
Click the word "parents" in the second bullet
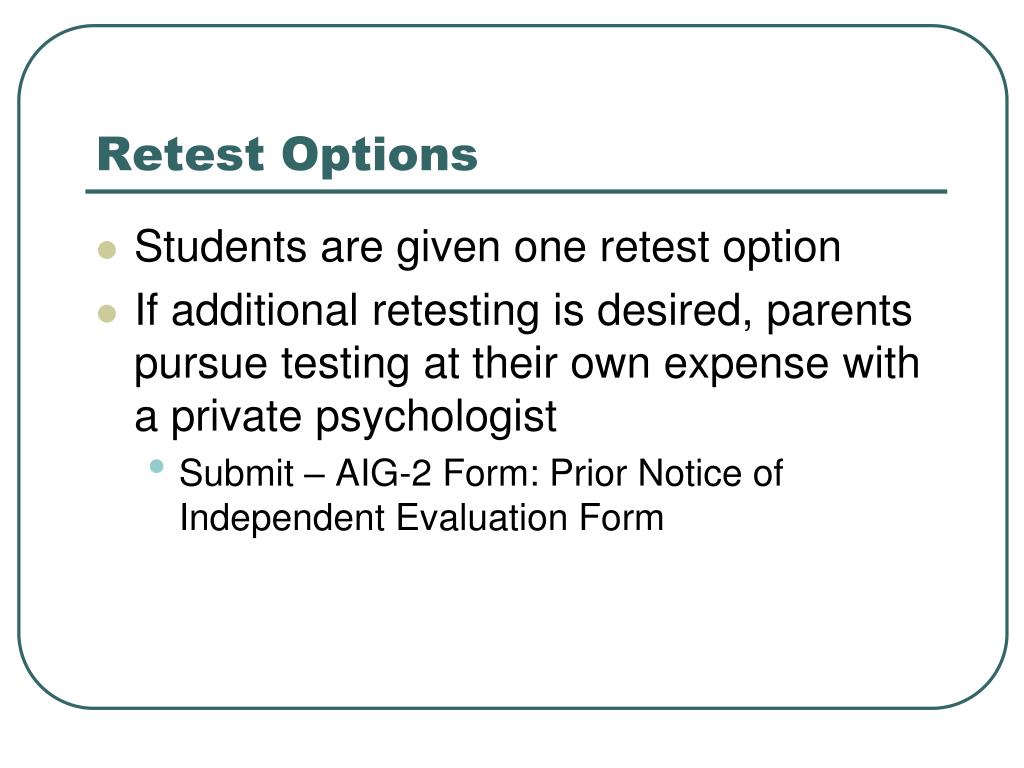[x=839, y=314]
